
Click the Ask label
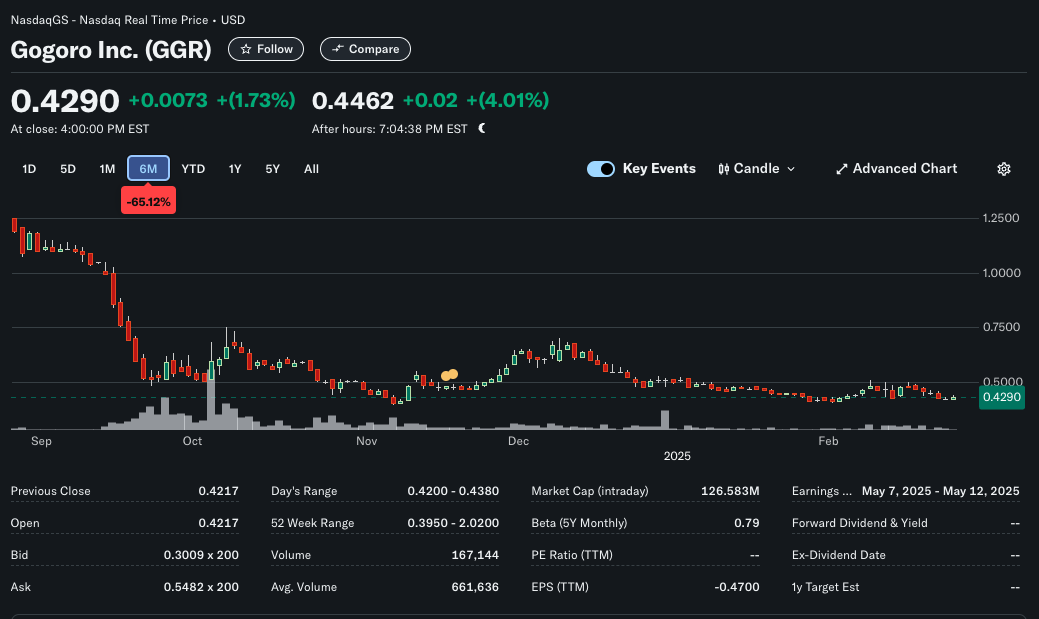point(21,587)
